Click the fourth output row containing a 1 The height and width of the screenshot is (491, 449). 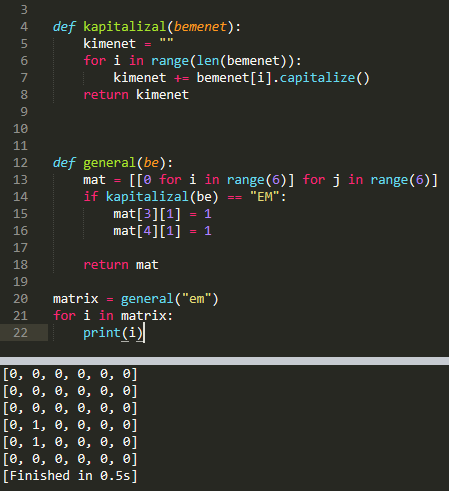coord(70,425)
